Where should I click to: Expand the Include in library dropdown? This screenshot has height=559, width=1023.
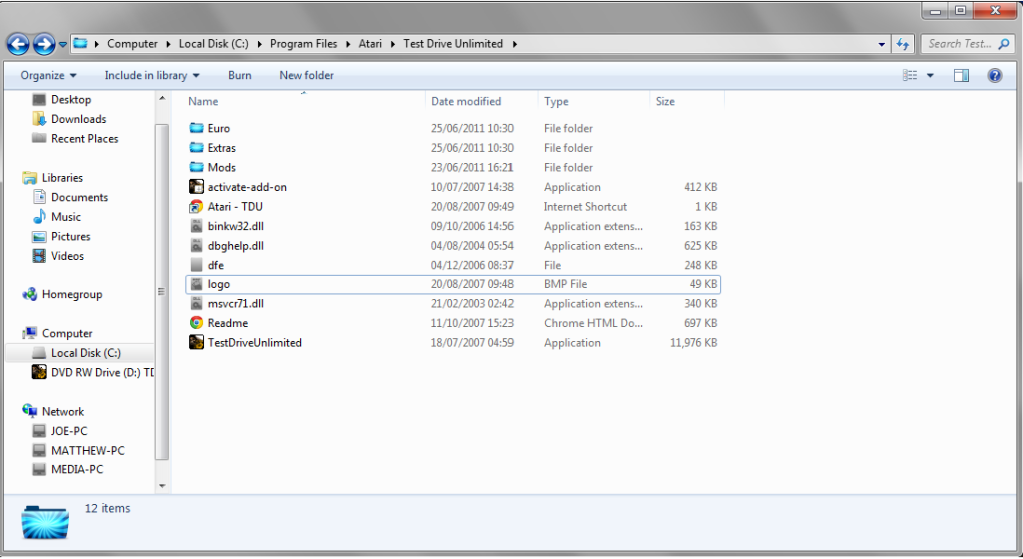pyautogui.click(x=152, y=75)
